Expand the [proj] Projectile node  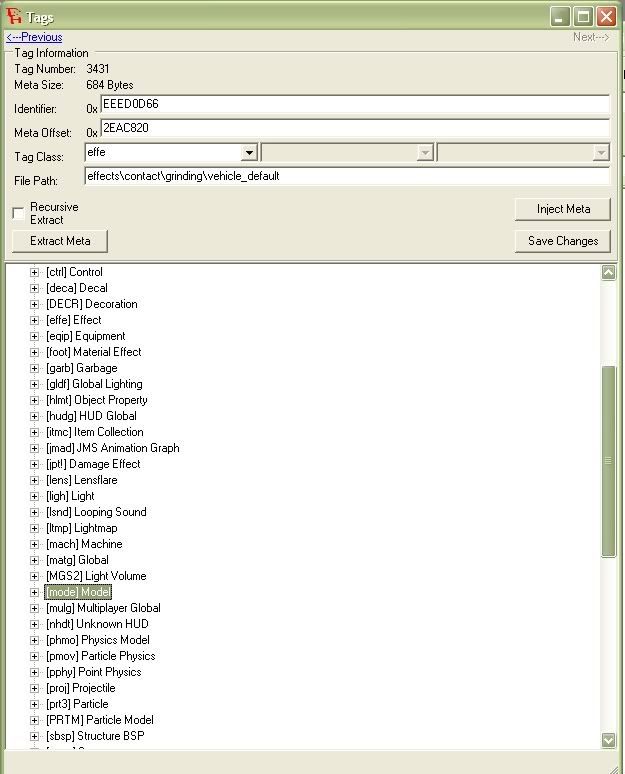[34, 689]
